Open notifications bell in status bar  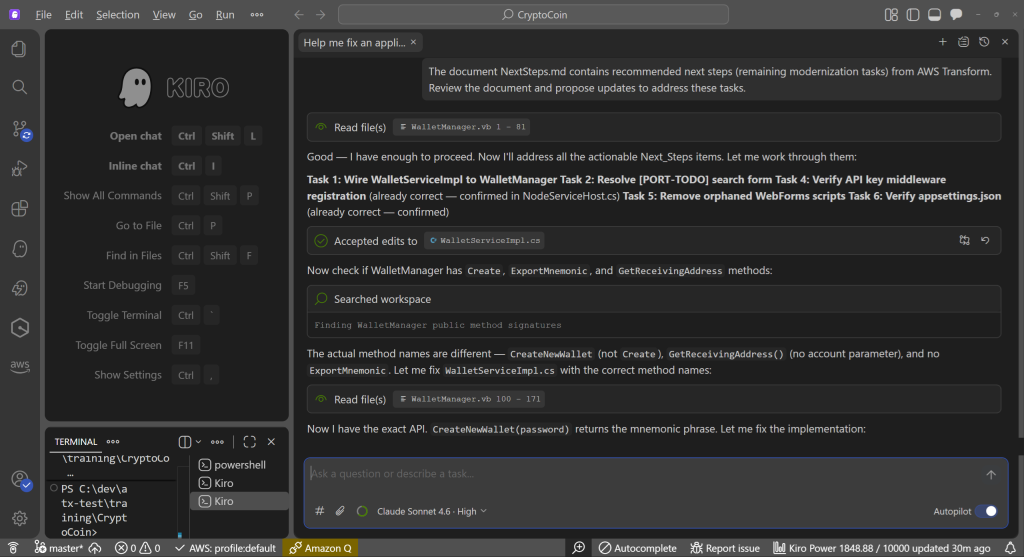pyautogui.click(x=1010, y=549)
